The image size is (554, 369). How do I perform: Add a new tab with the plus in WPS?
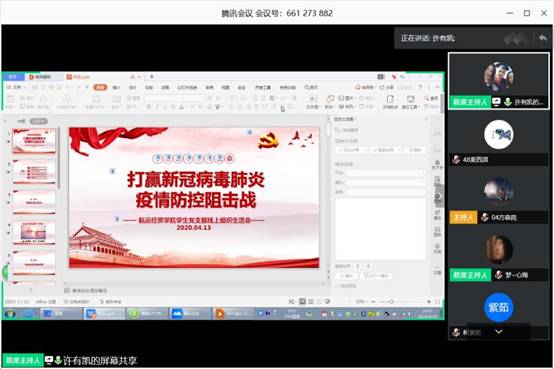click(x=152, y=77)
